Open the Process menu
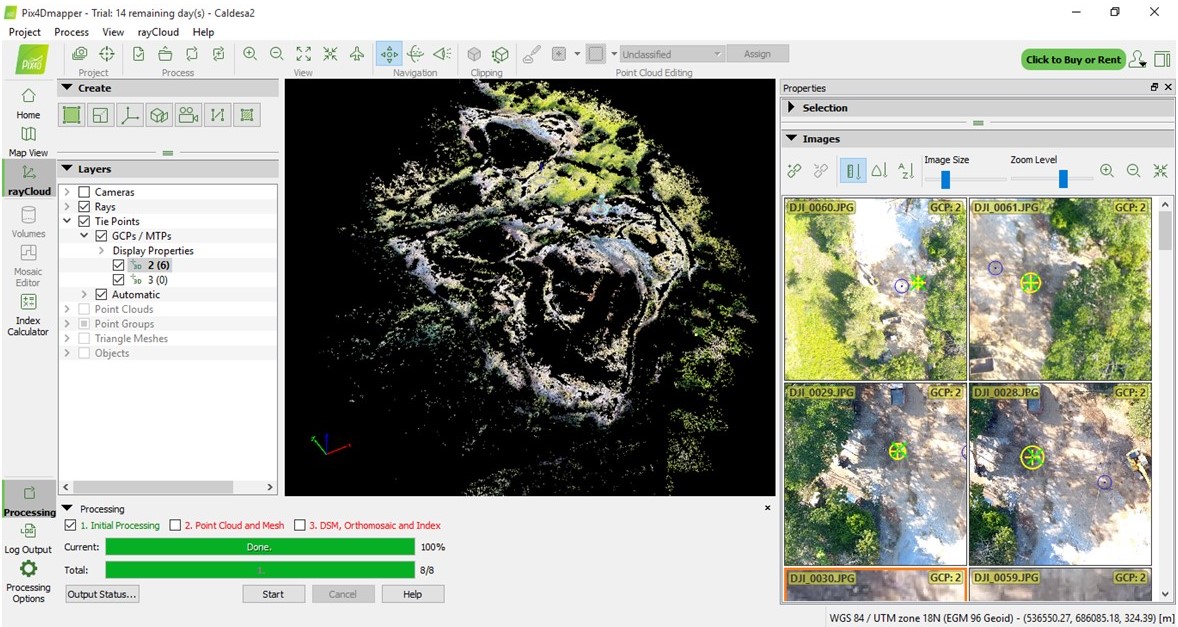This screenshot has height=627, width=1178. (x=71, y=32)
